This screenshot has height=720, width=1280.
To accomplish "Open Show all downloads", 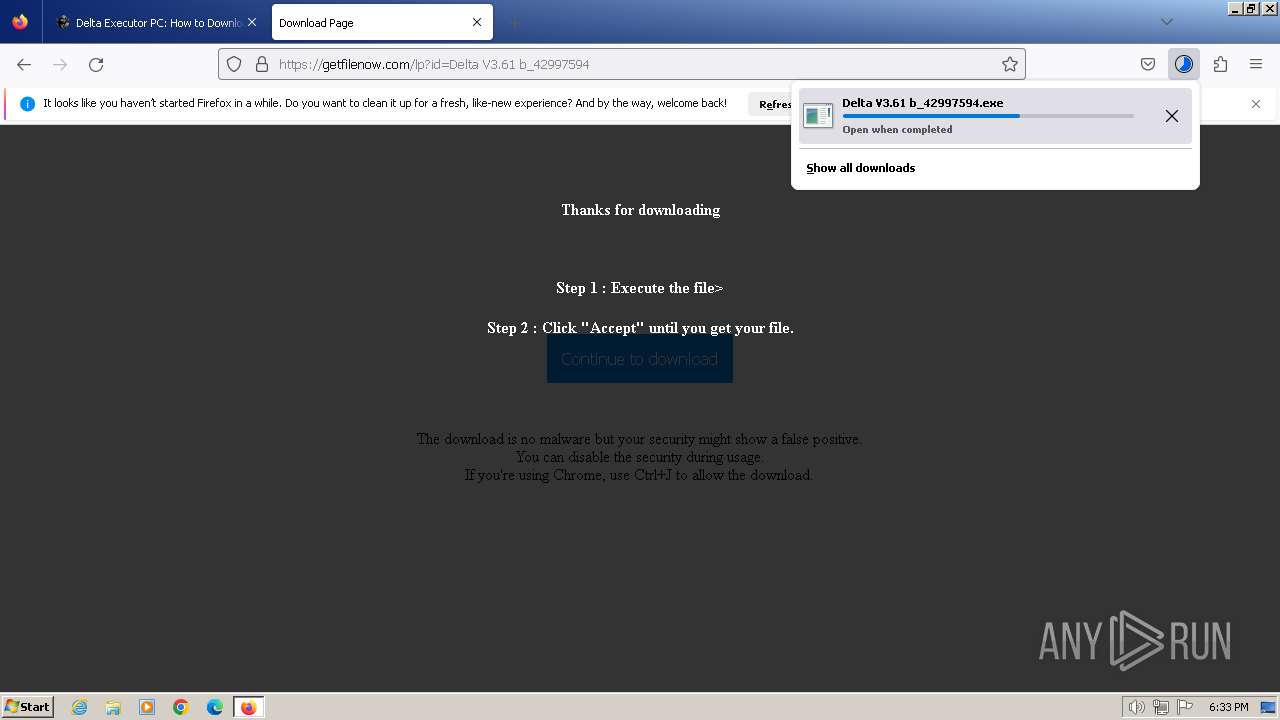I will (860, 168).
